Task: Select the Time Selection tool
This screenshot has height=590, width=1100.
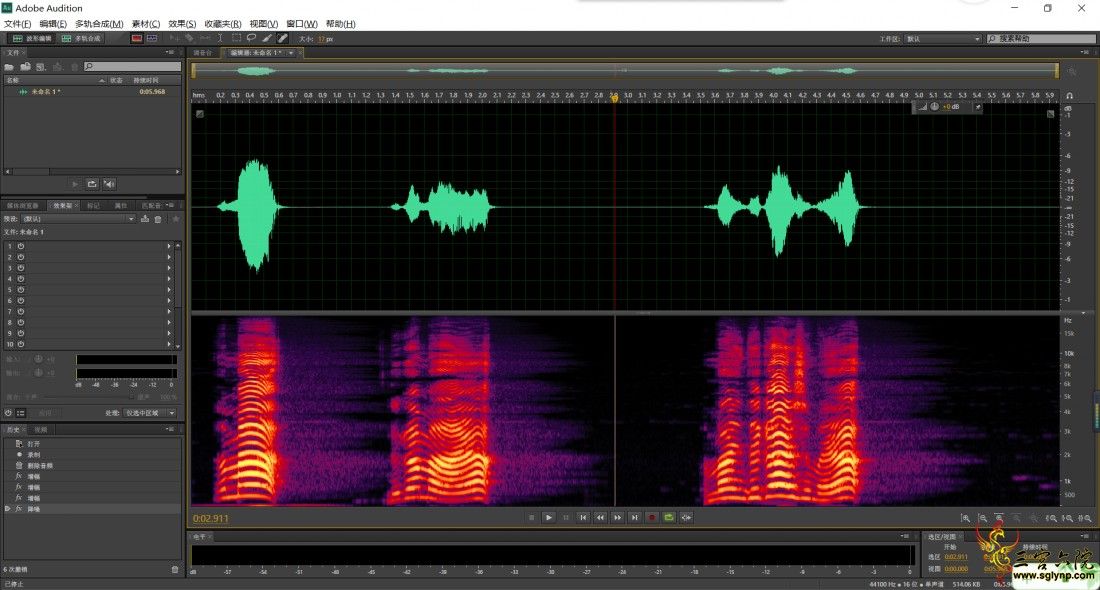Action: (x=220, y=39)
